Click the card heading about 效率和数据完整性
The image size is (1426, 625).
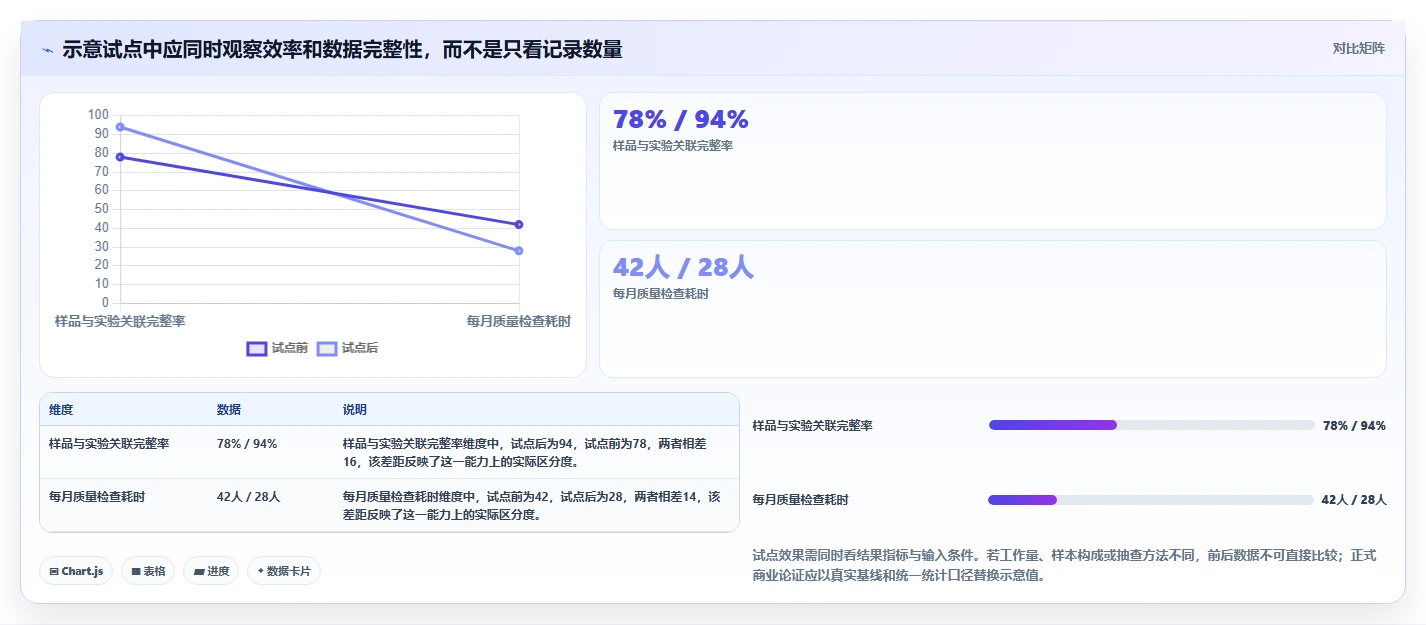[343, 50]
